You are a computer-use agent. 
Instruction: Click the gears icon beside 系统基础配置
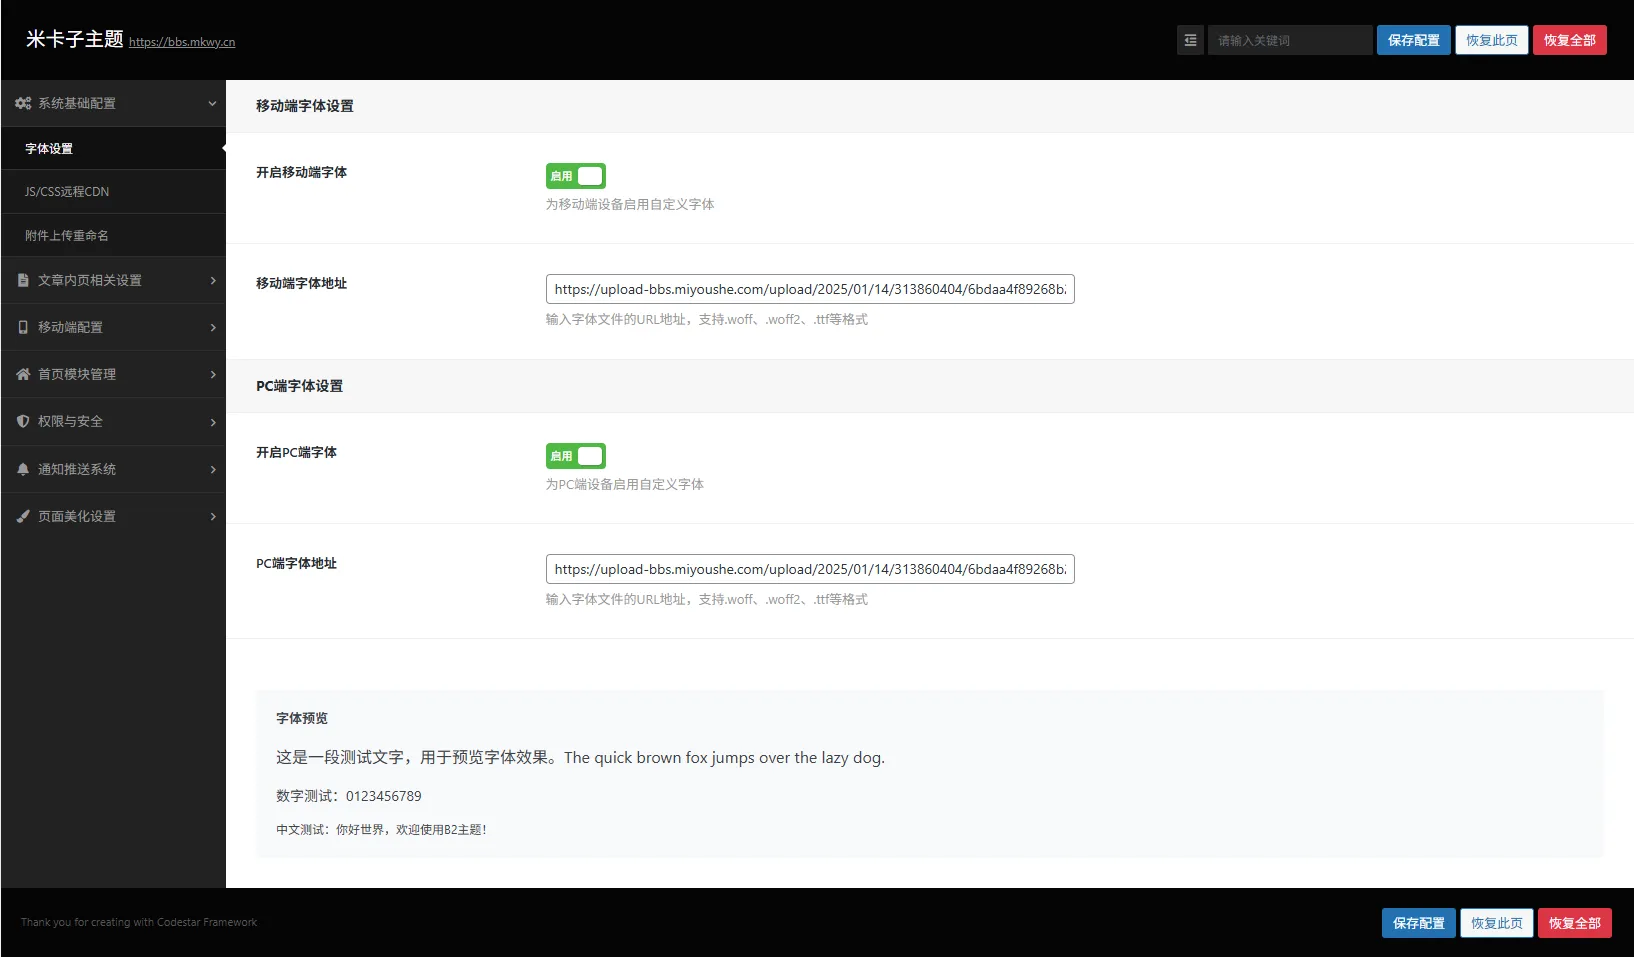click(23, 103)
